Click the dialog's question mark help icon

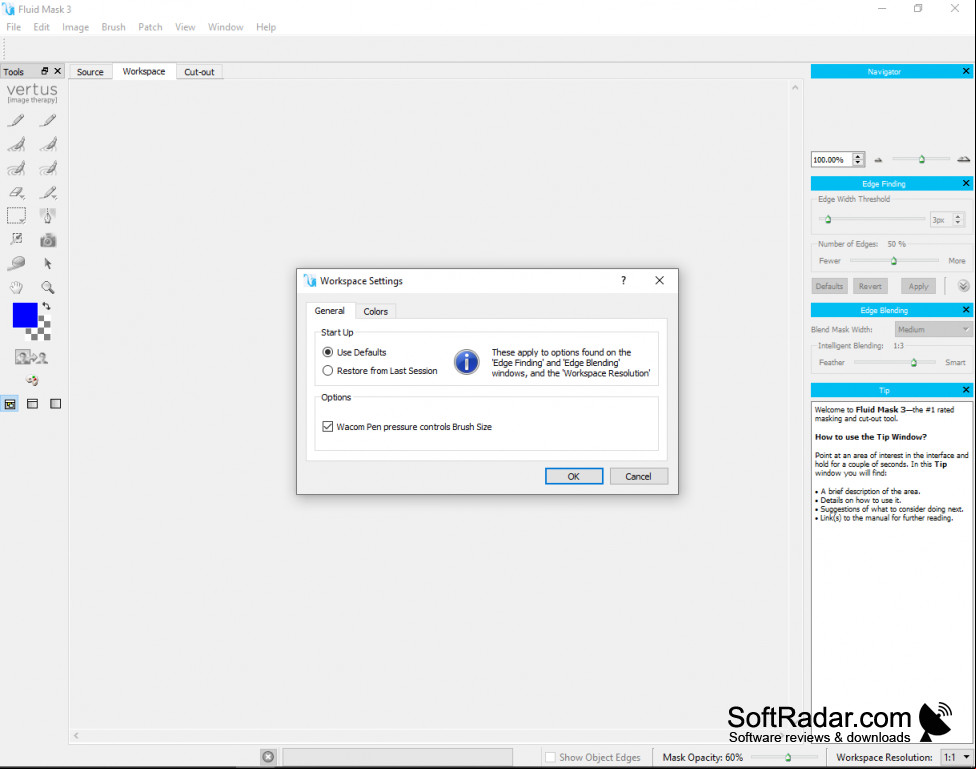click(623, 280)
